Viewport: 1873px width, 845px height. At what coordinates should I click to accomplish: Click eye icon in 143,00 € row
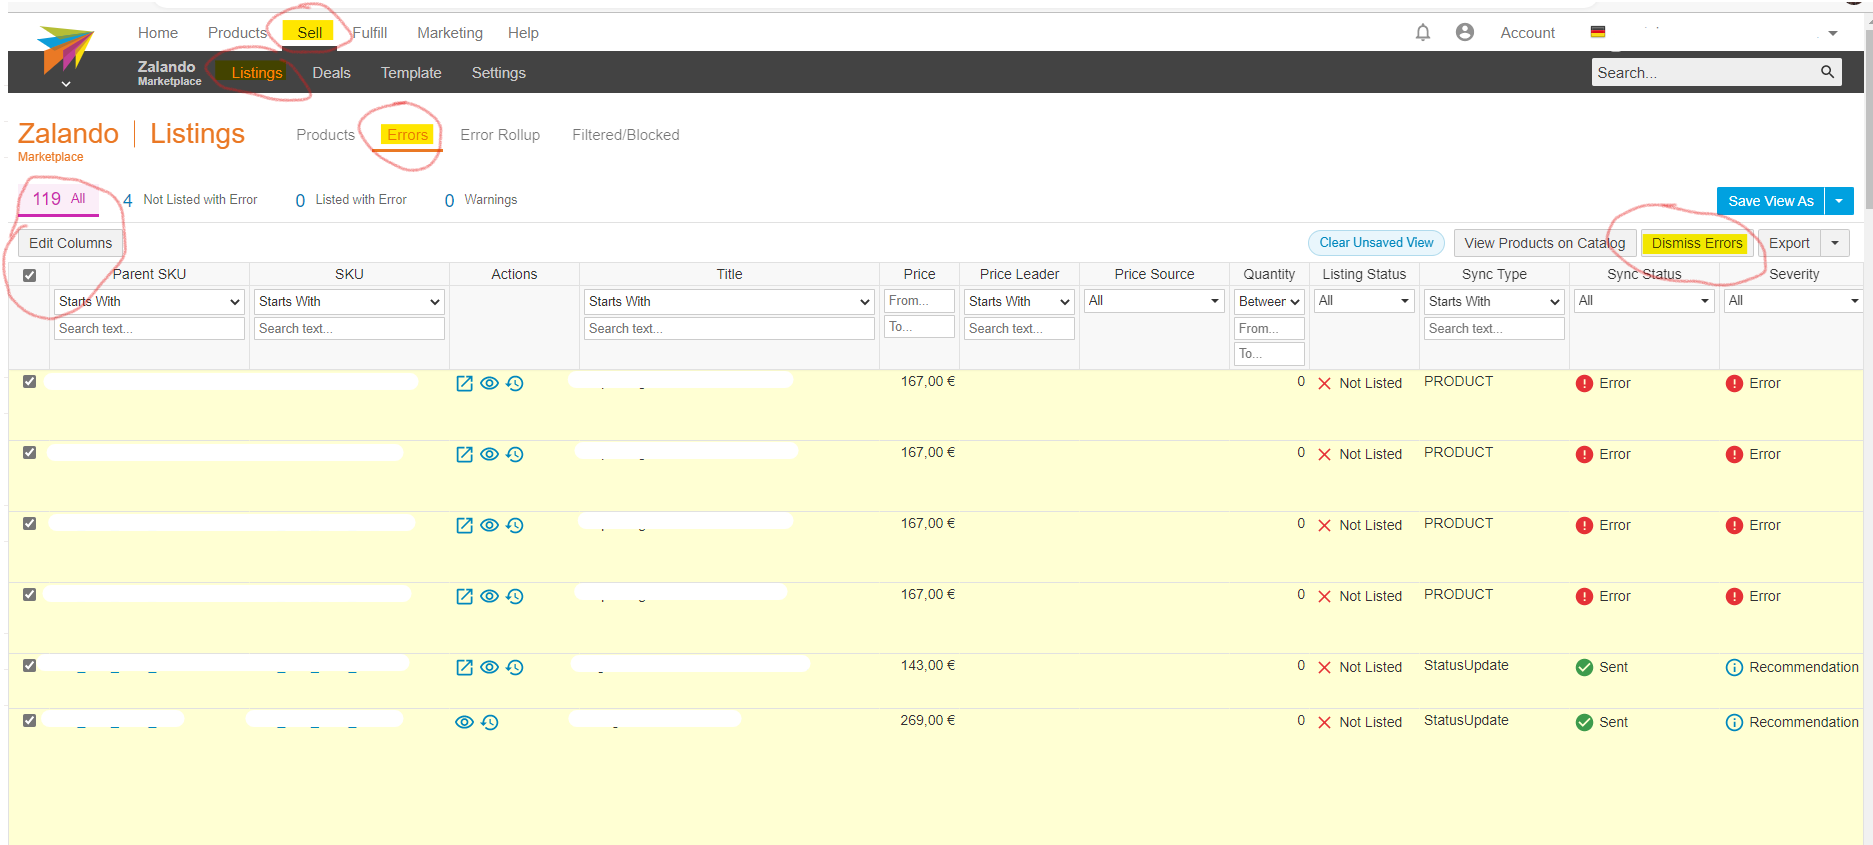point(489,667)
